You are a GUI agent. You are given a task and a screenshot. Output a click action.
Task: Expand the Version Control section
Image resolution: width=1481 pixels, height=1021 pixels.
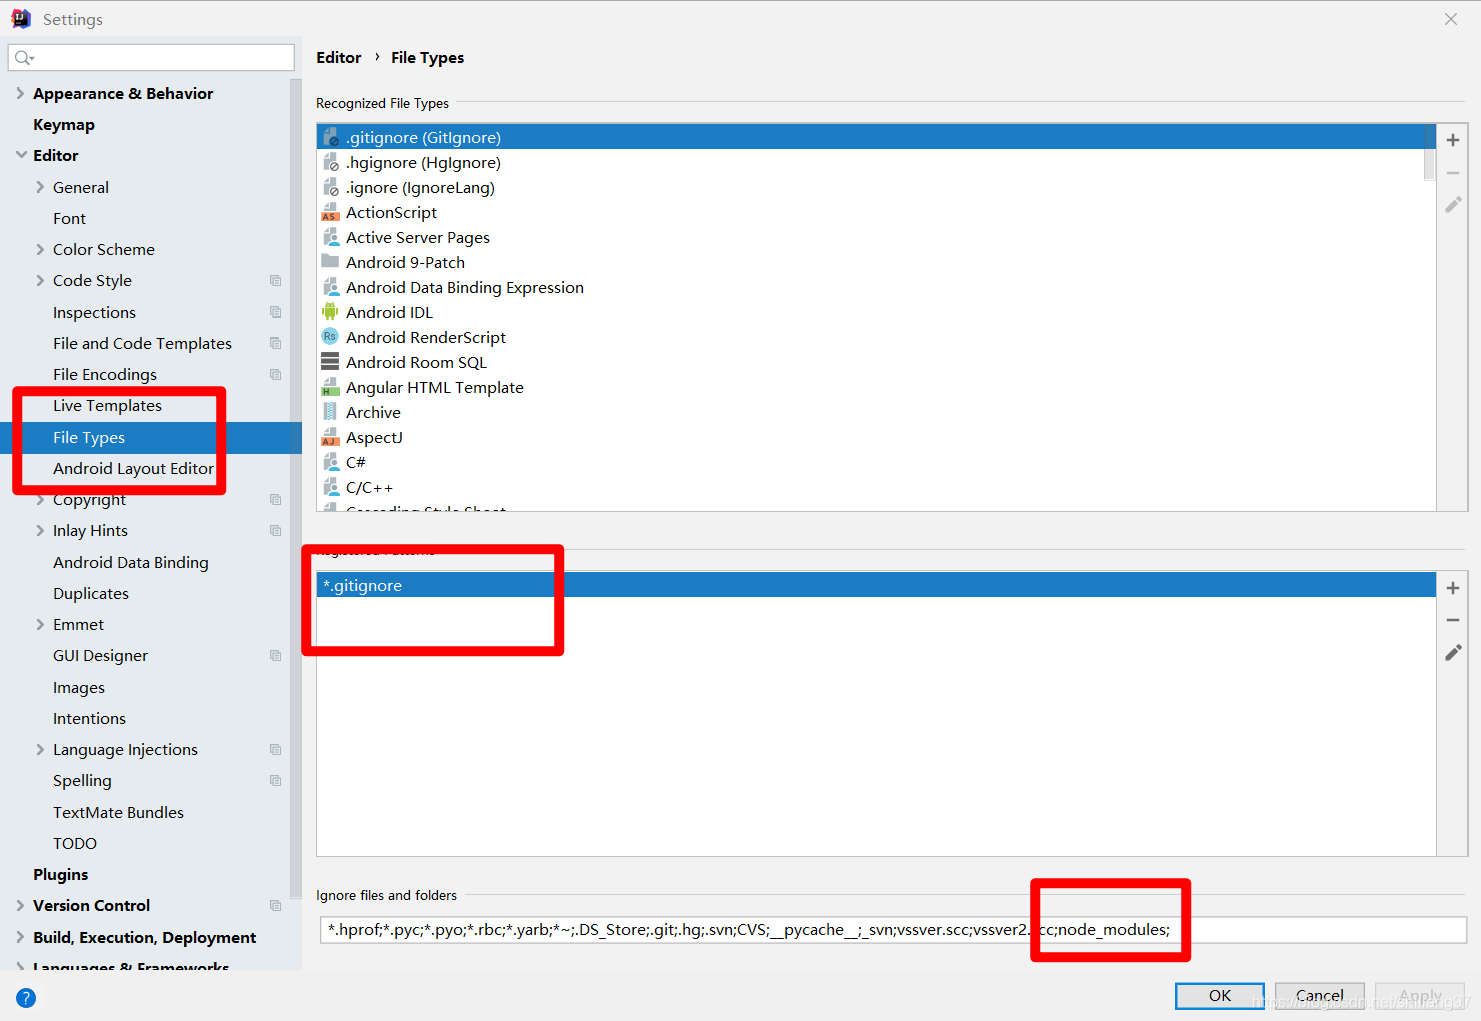[20, 905]
